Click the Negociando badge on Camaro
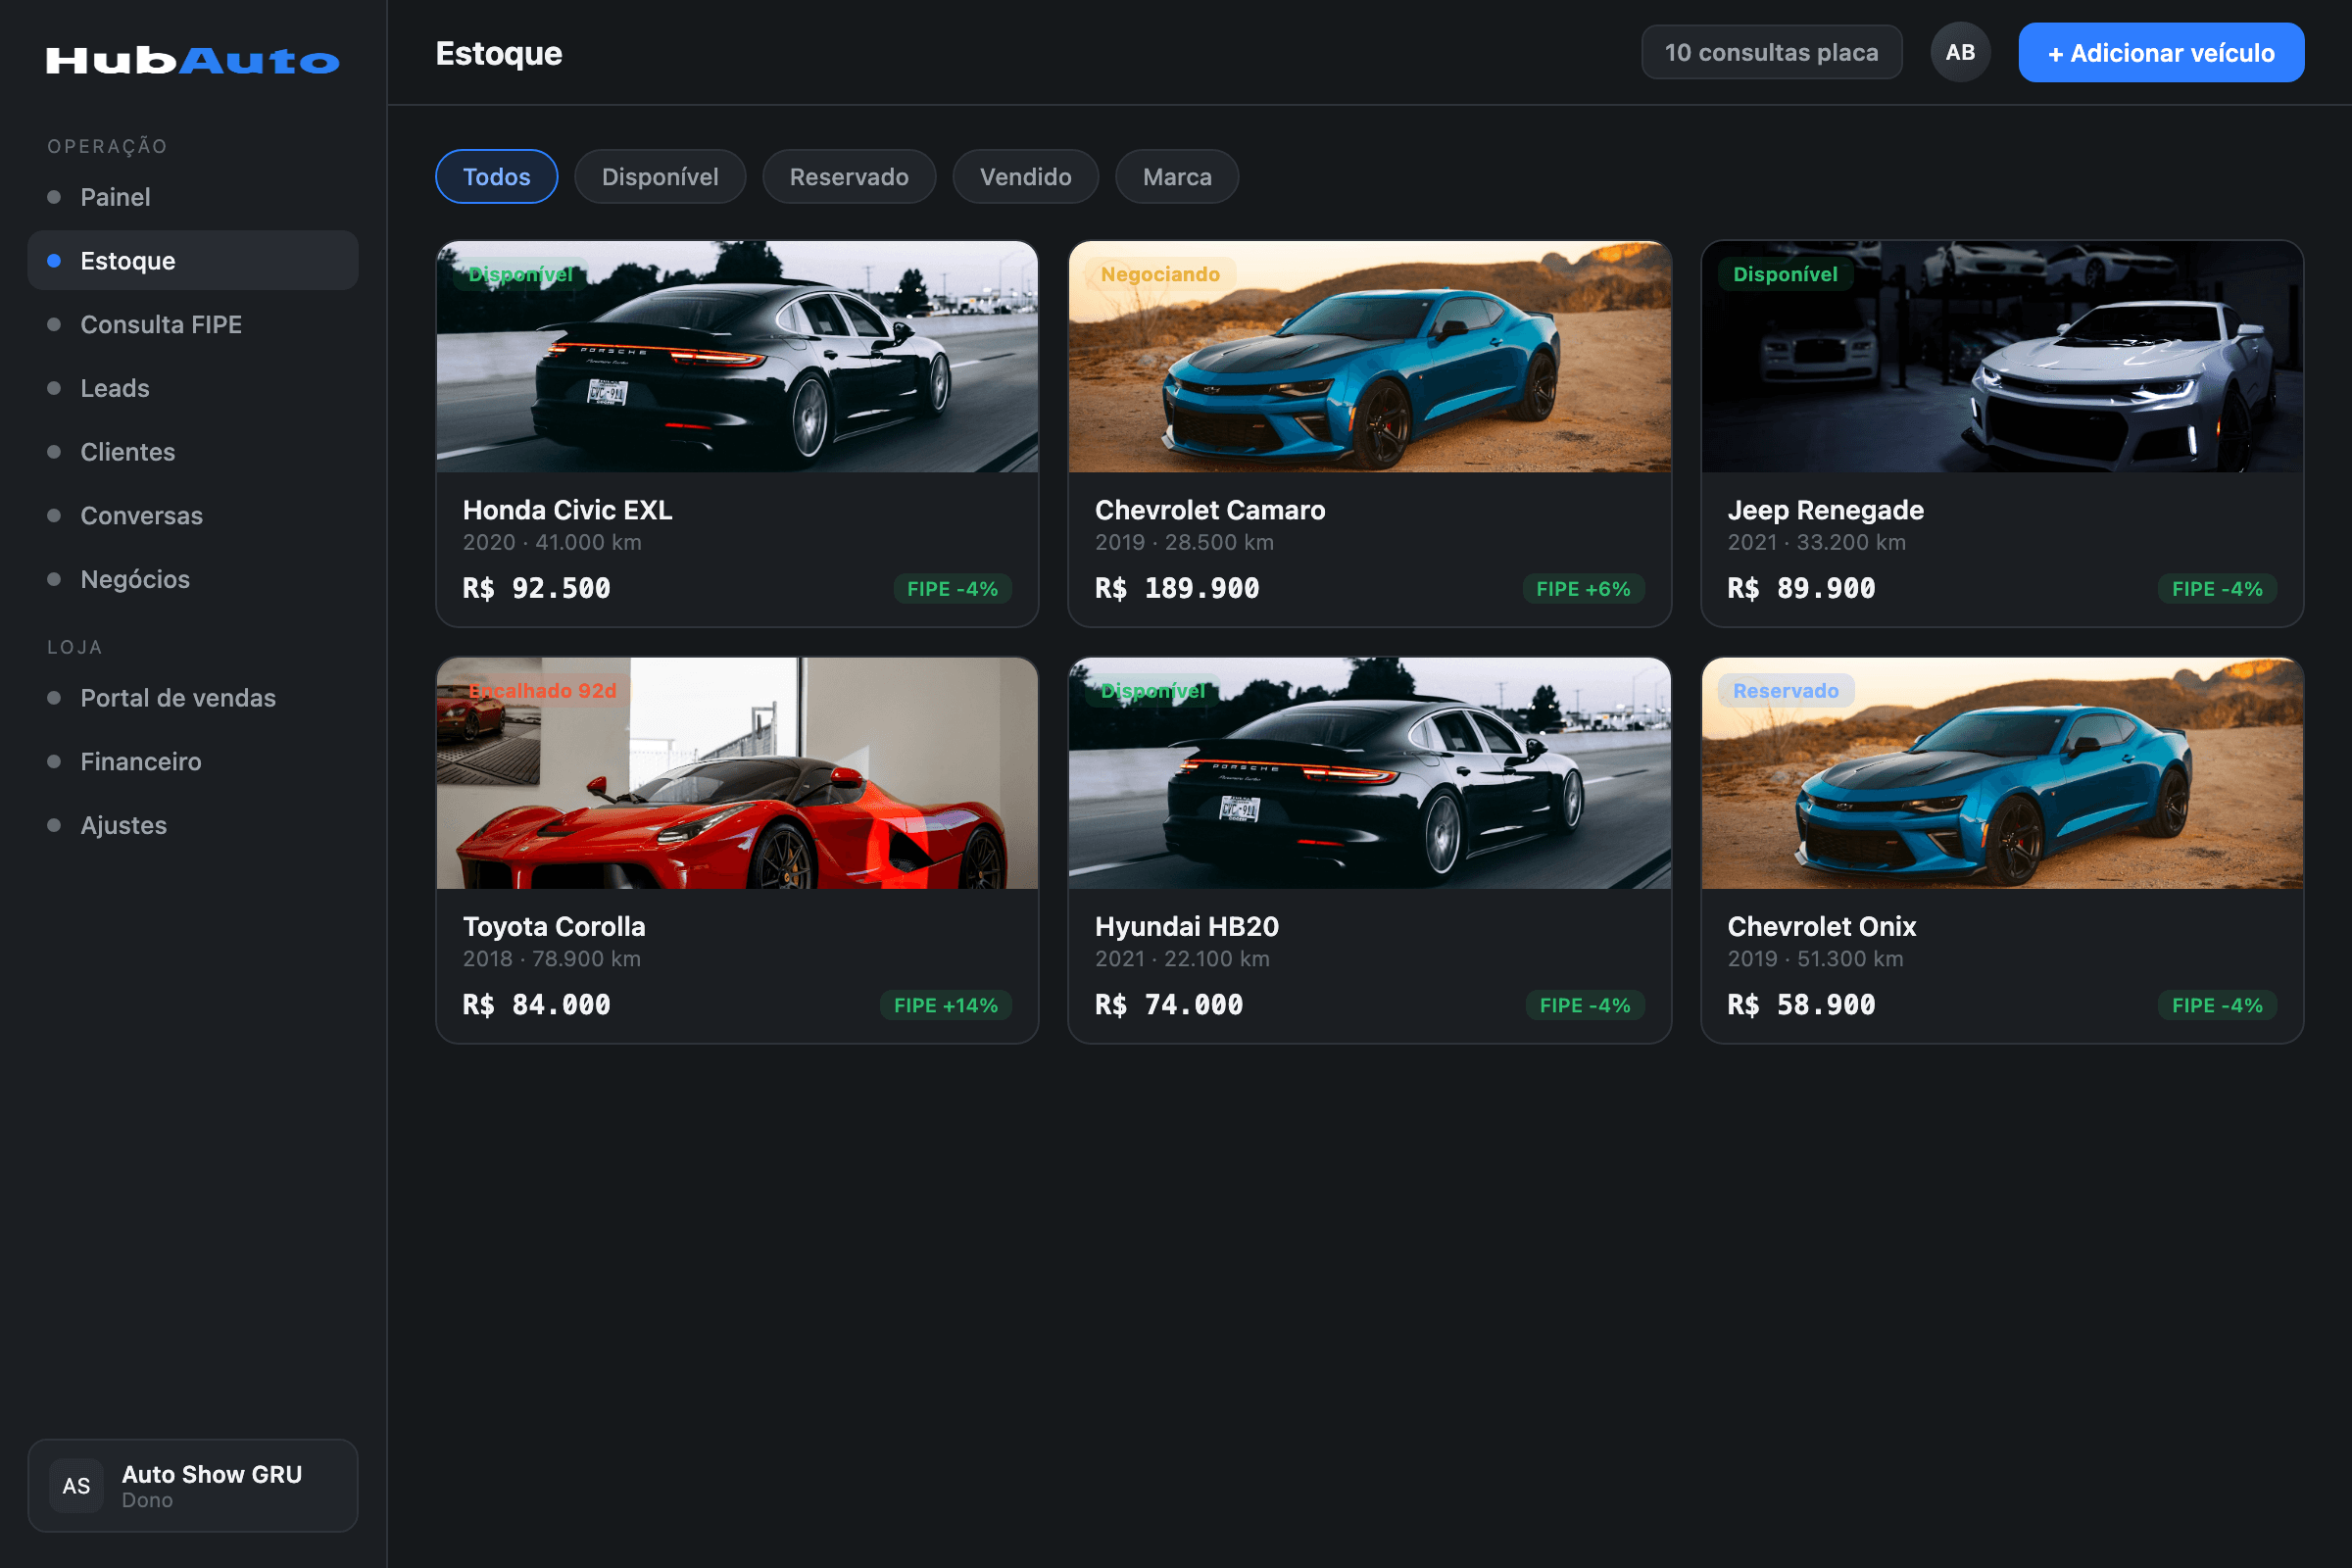The image size is (2352, 1568). point(1160,274)
